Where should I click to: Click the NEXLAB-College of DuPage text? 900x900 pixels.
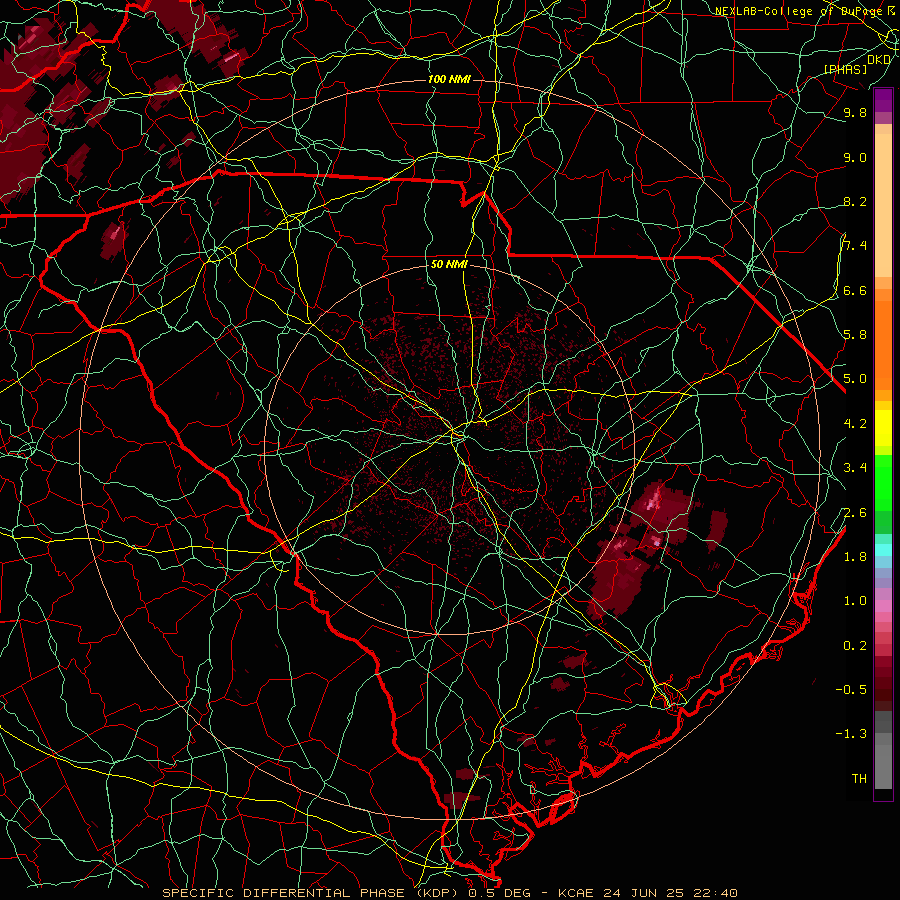[800, 11]
